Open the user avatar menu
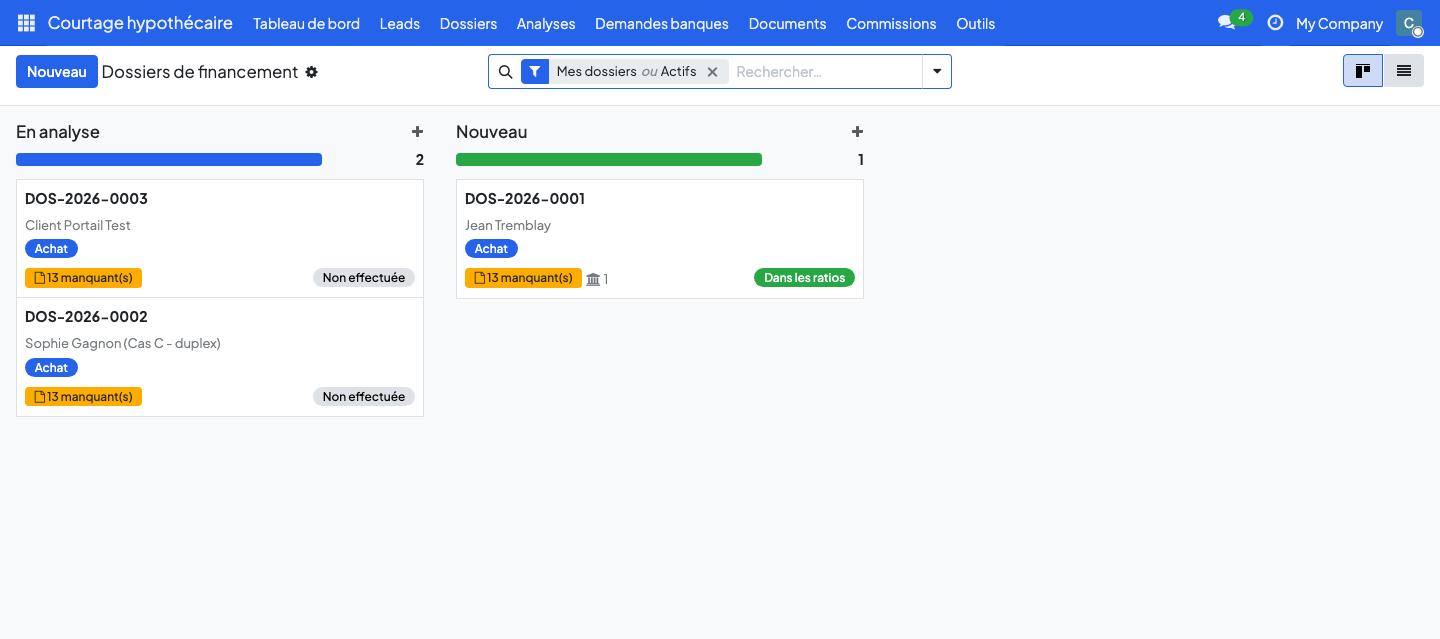Image resolution: width=1440 pixels, height=639 pixels. point(1409,23)
